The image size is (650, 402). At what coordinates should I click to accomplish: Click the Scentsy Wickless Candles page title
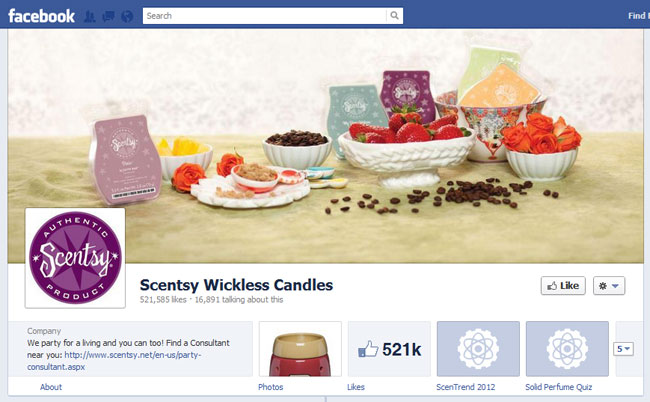pos(236,285)
